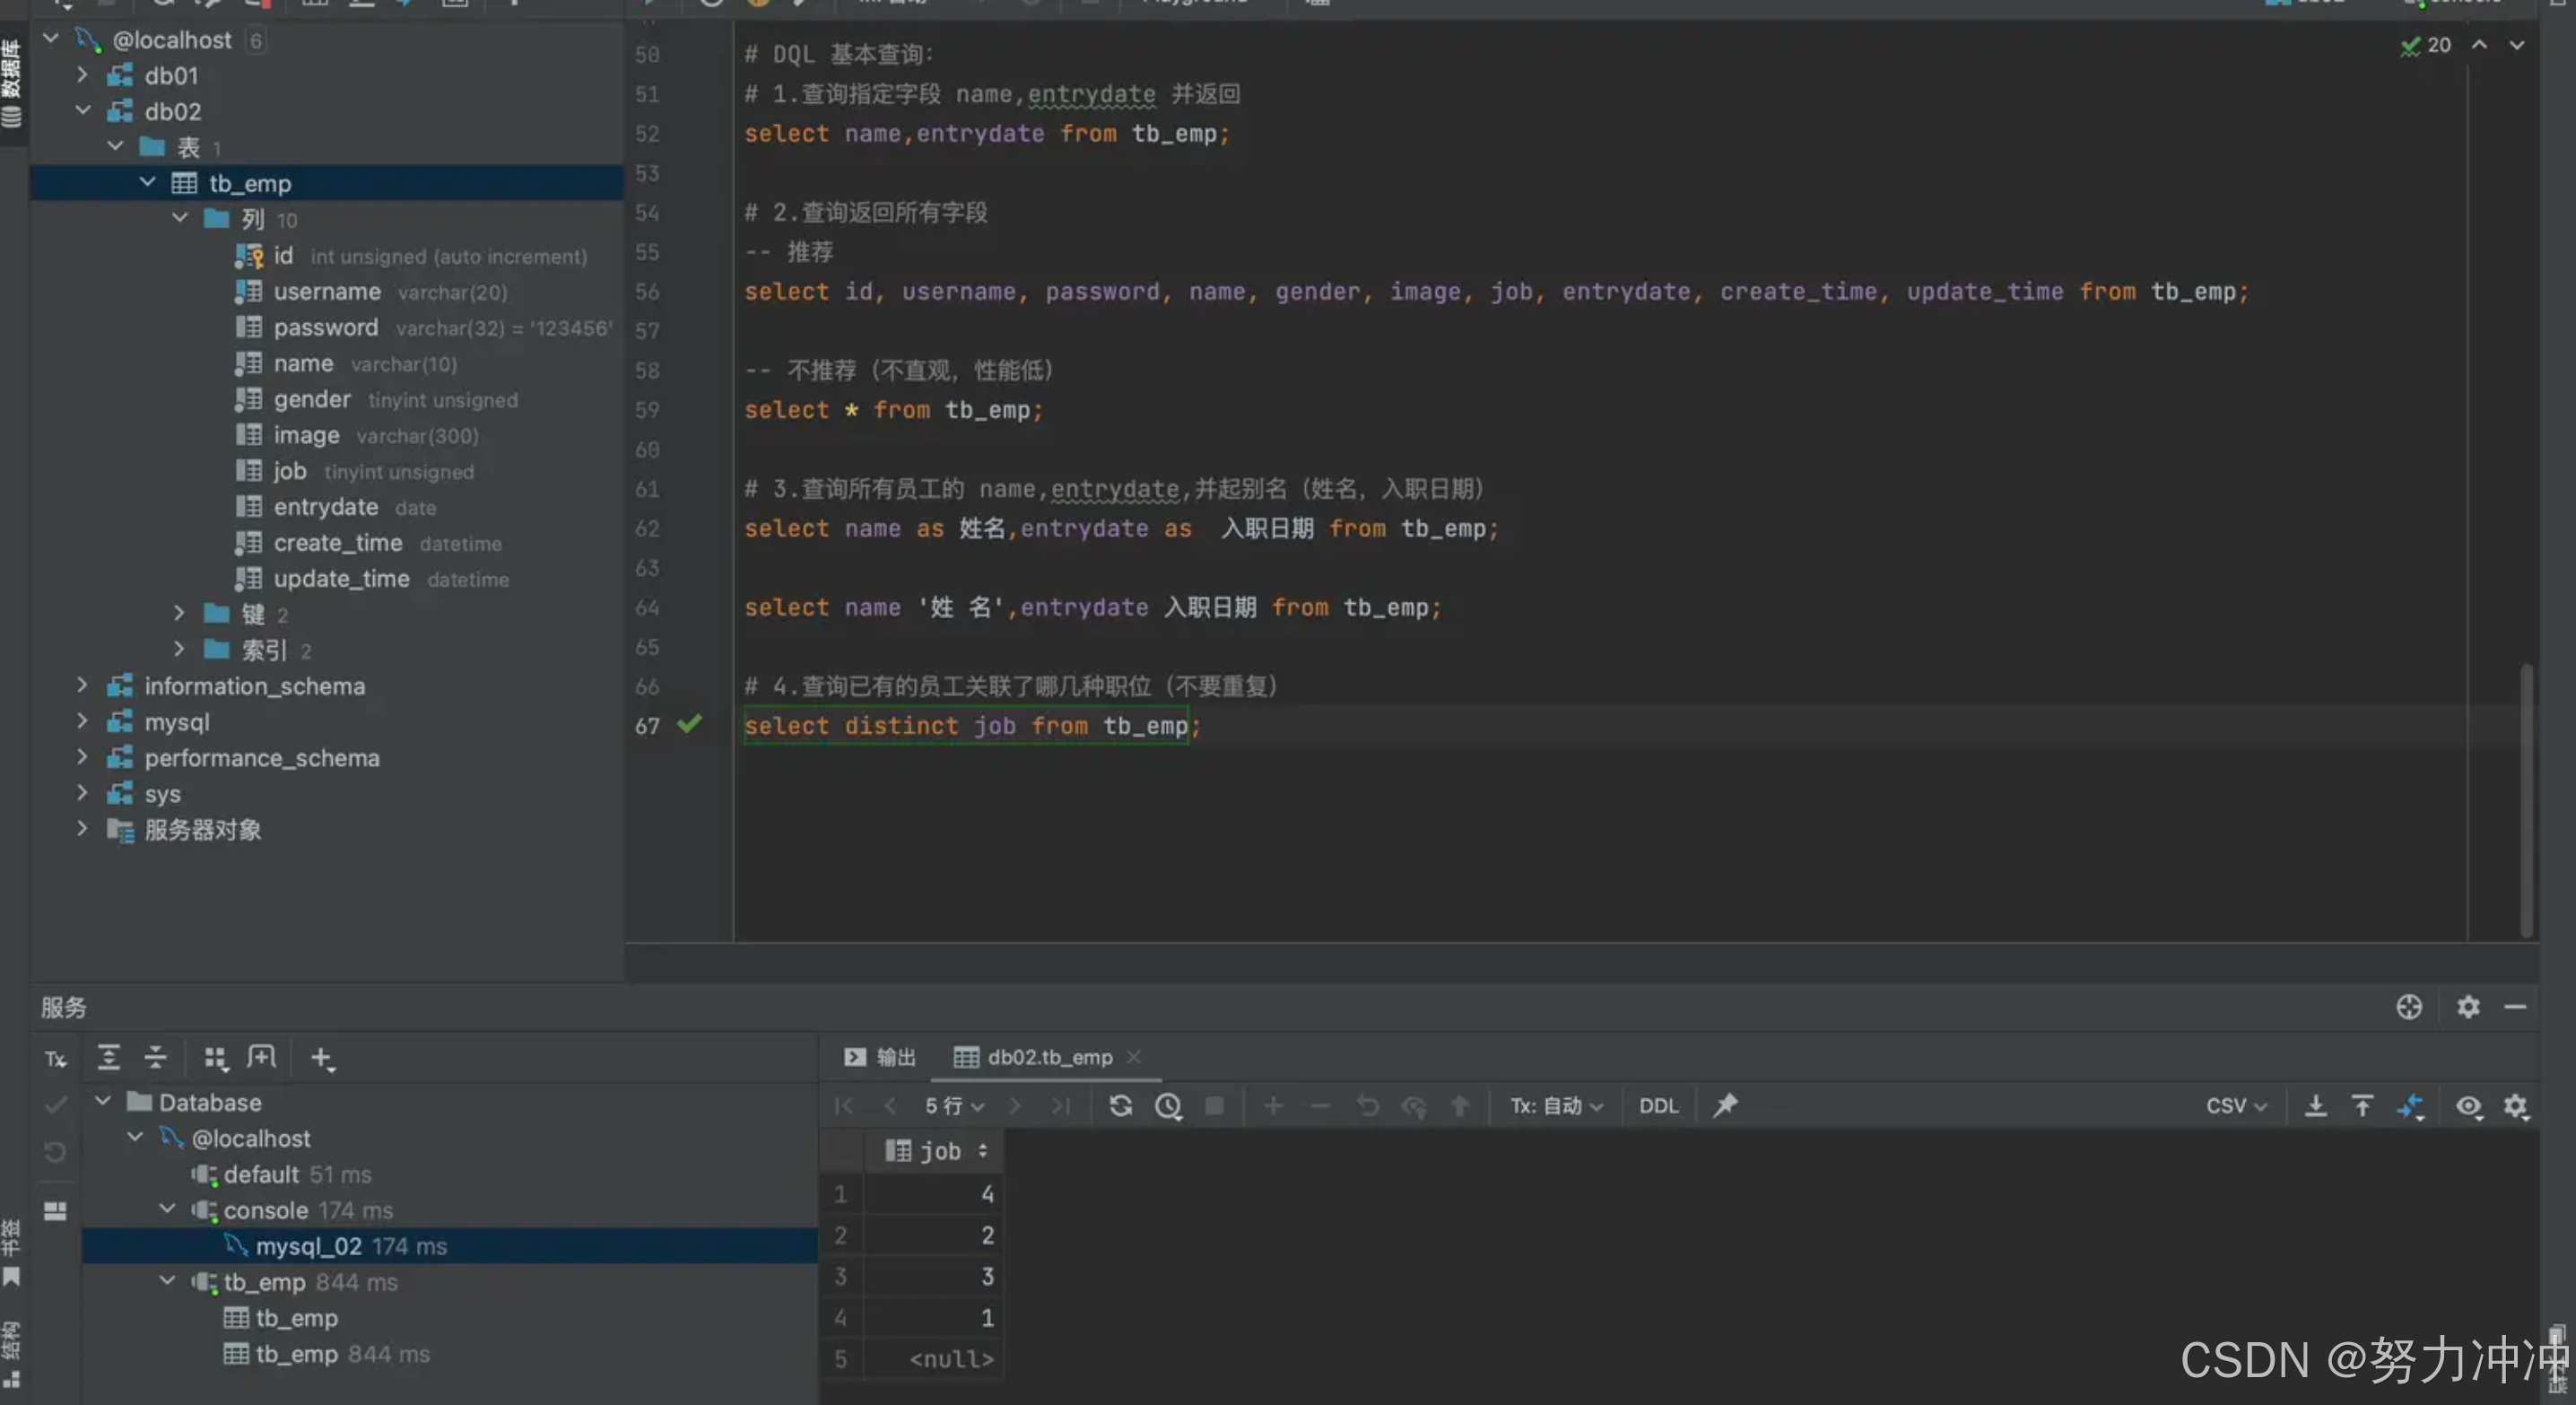2576x1405 pixels.
Task: Click add service plus icon
Action: pos(321,1058)
